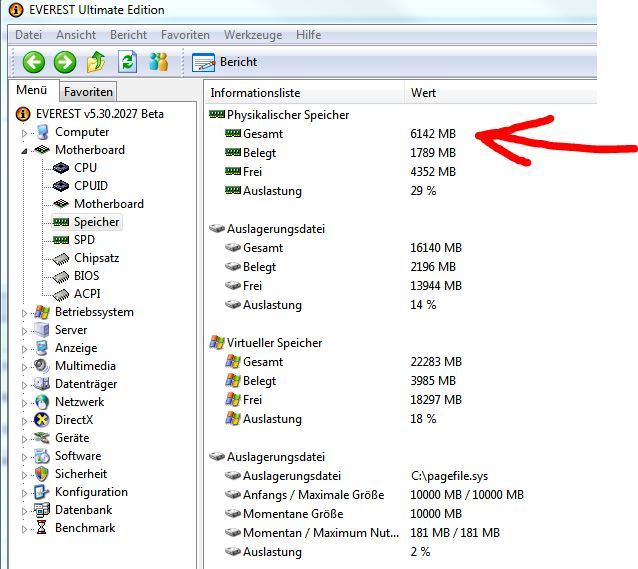Select the 1789 MB value
The height and width of the screenshot is (569, 638).
point(433,153)
